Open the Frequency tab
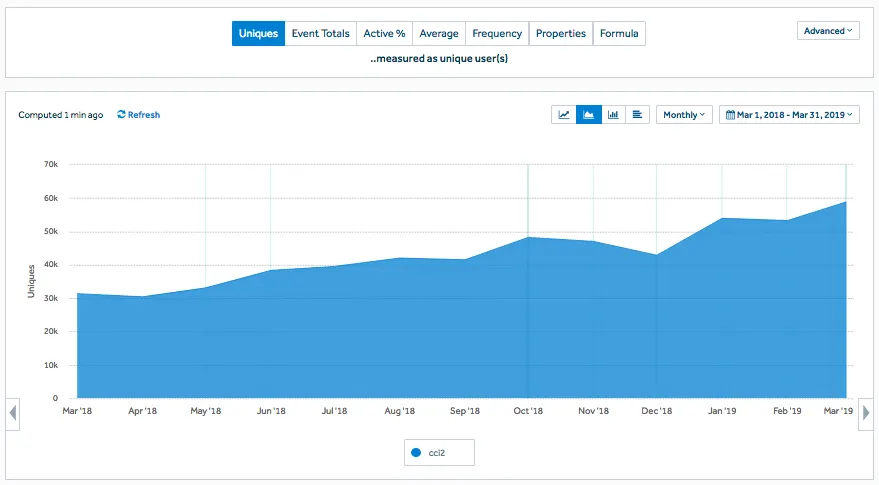Screen dimensions: 879x485 pos(497,33)
